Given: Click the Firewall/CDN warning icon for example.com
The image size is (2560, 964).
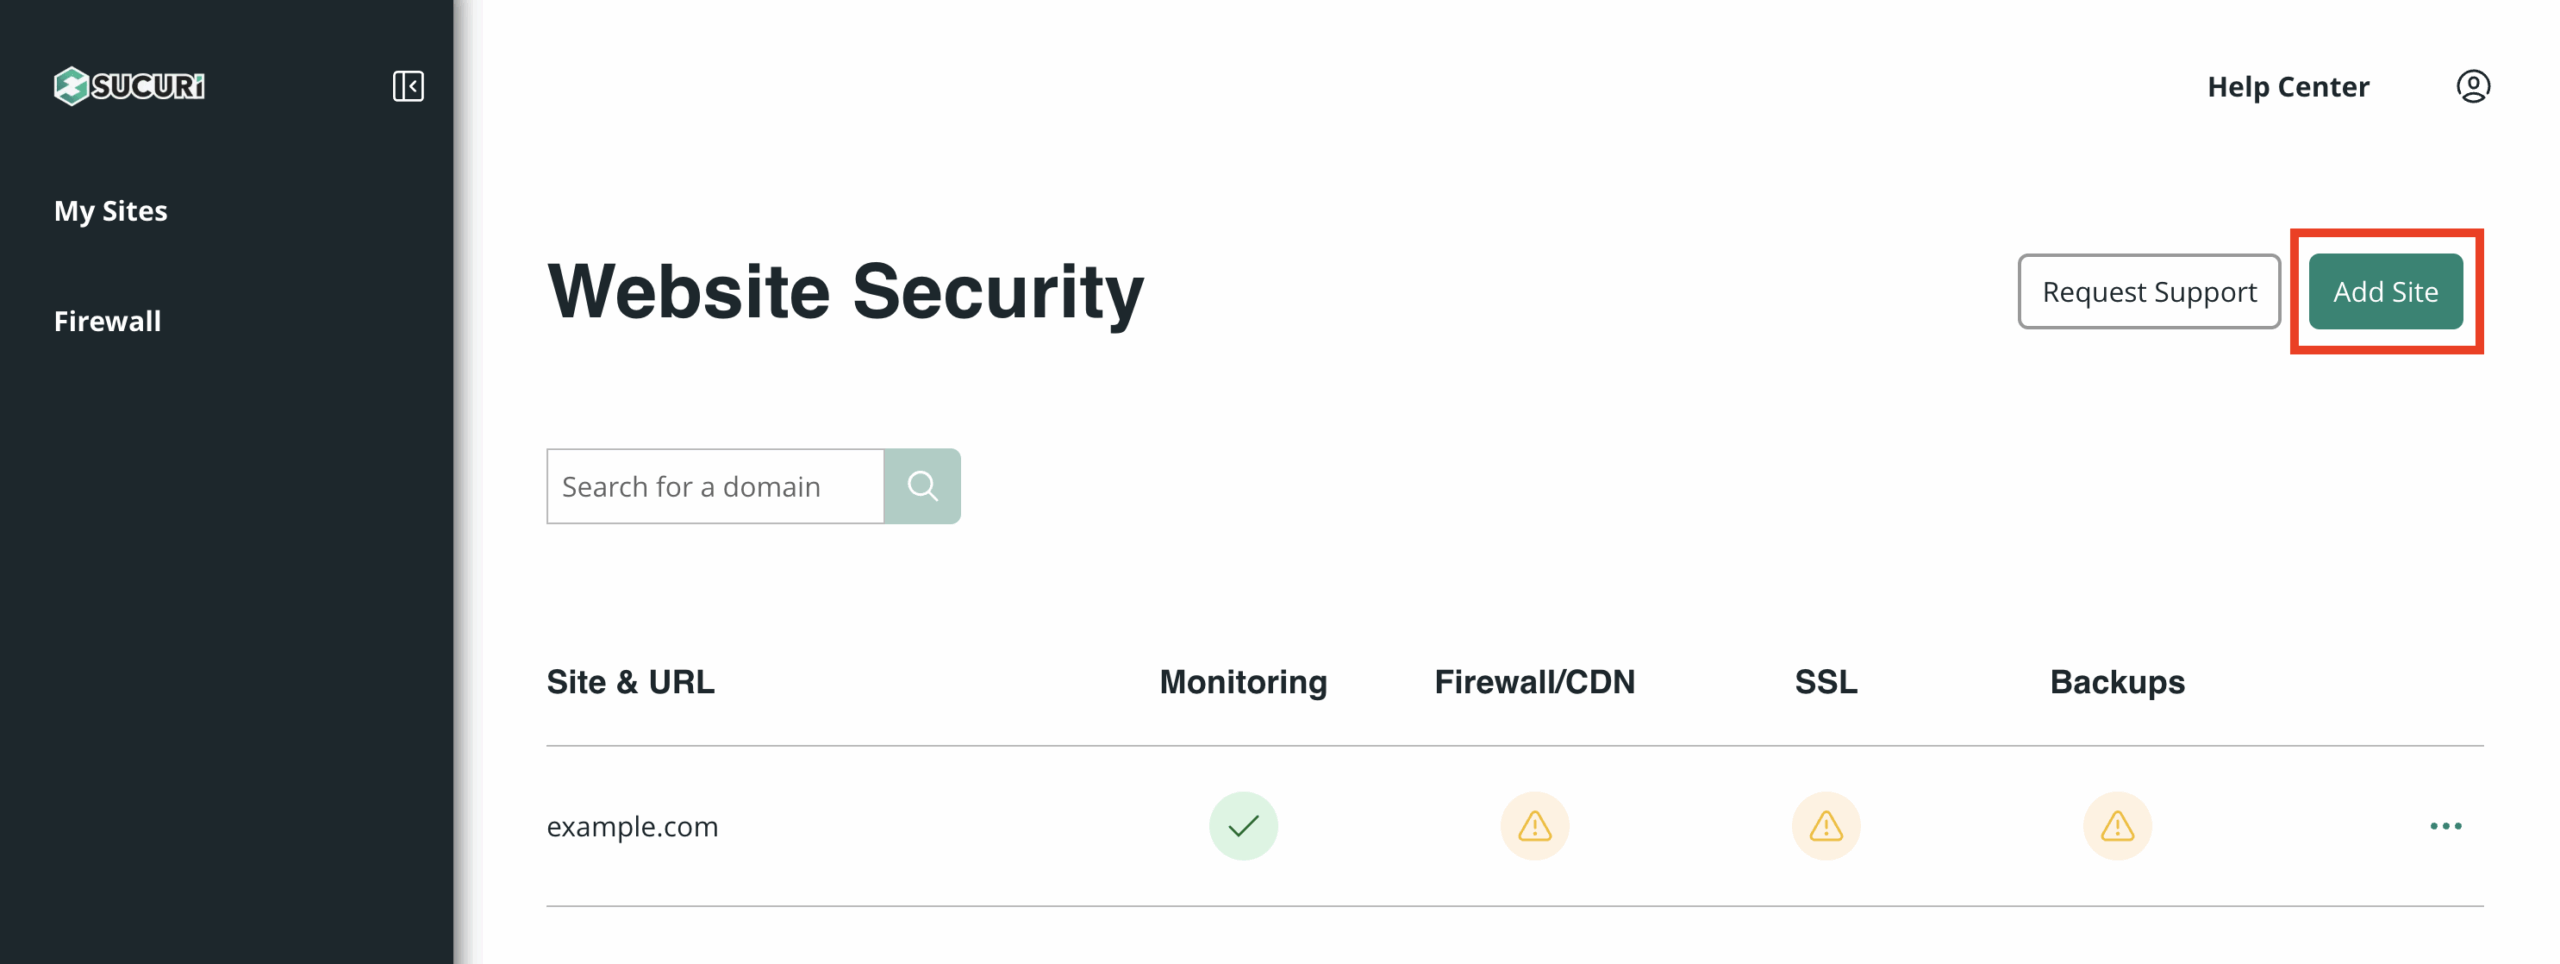Looking at the screenshot, I should [1534, 826].
